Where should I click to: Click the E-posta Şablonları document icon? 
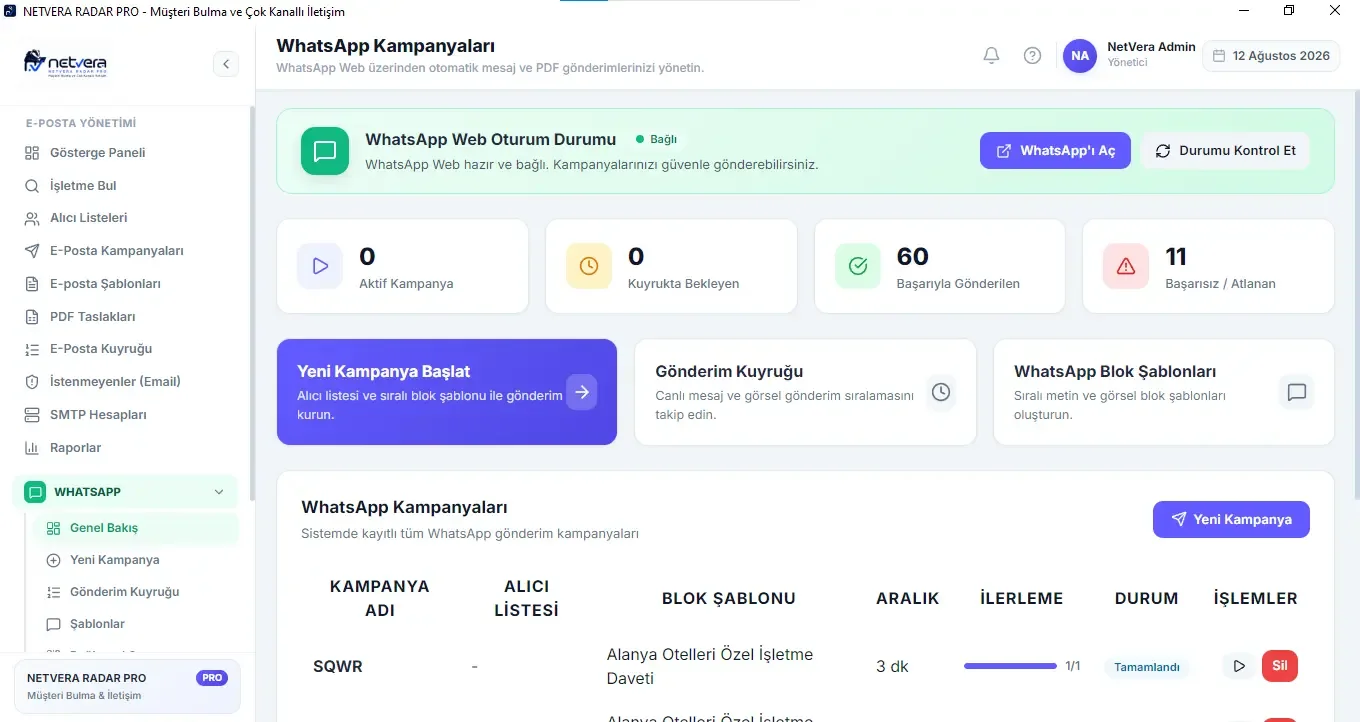[x=31, y=284]
